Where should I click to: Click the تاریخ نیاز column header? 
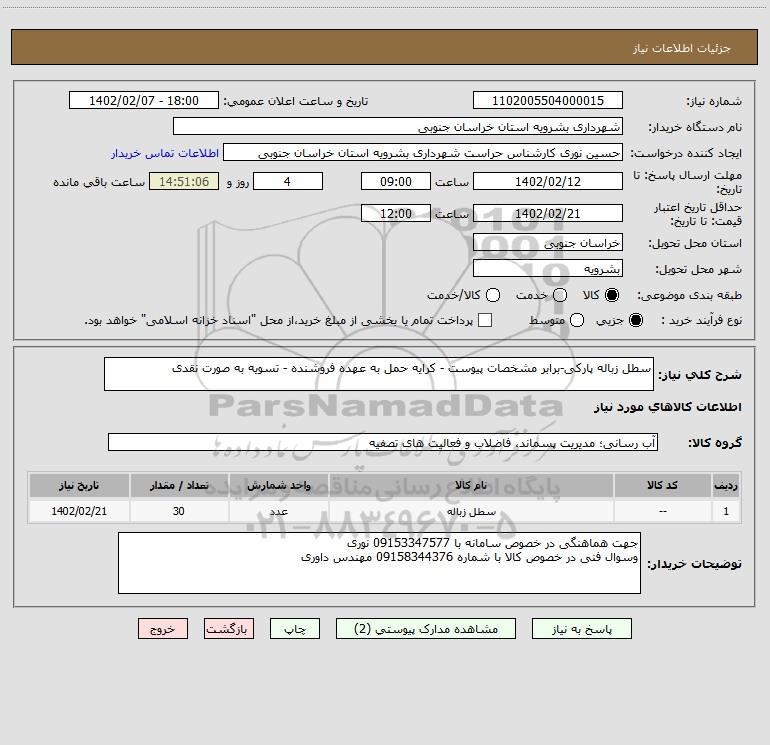pos(79,485)
